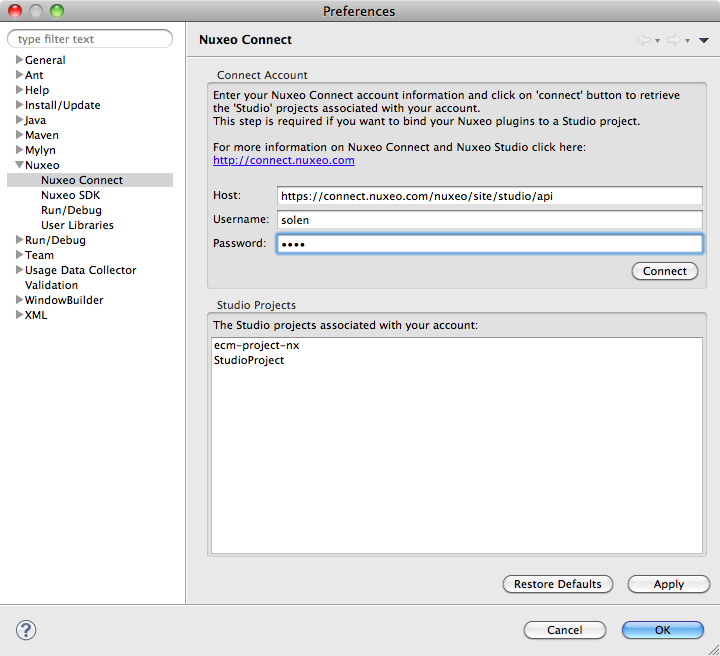This screenshot has height=656, width=720.
Task: Select the Java category label
Action: (x=35, y=120)
